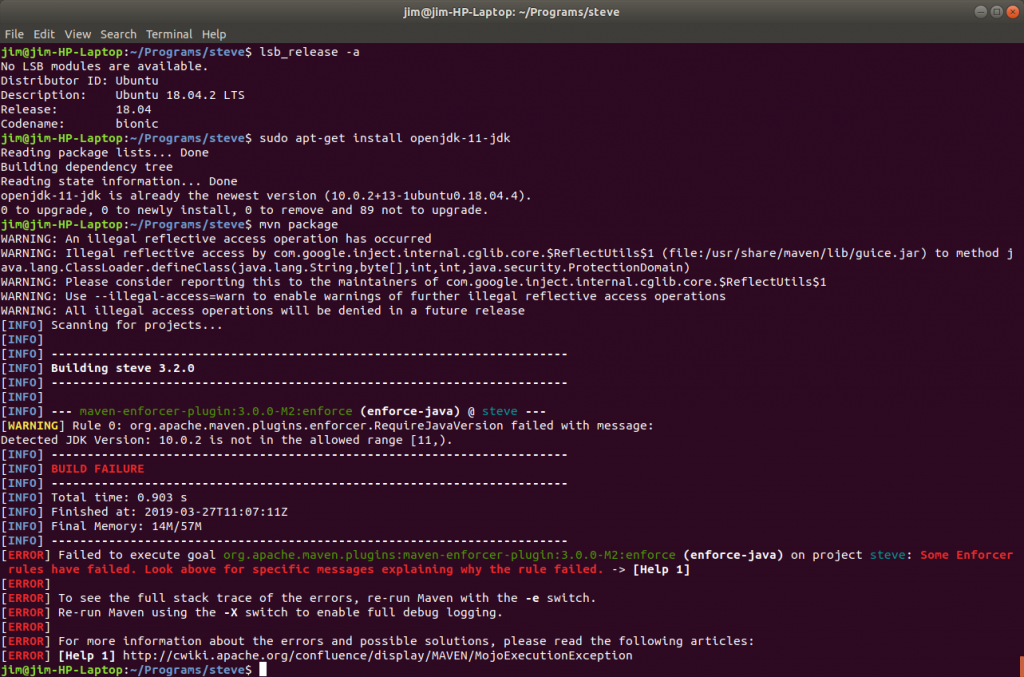Click the final empty shell prompt cursor

263,670
